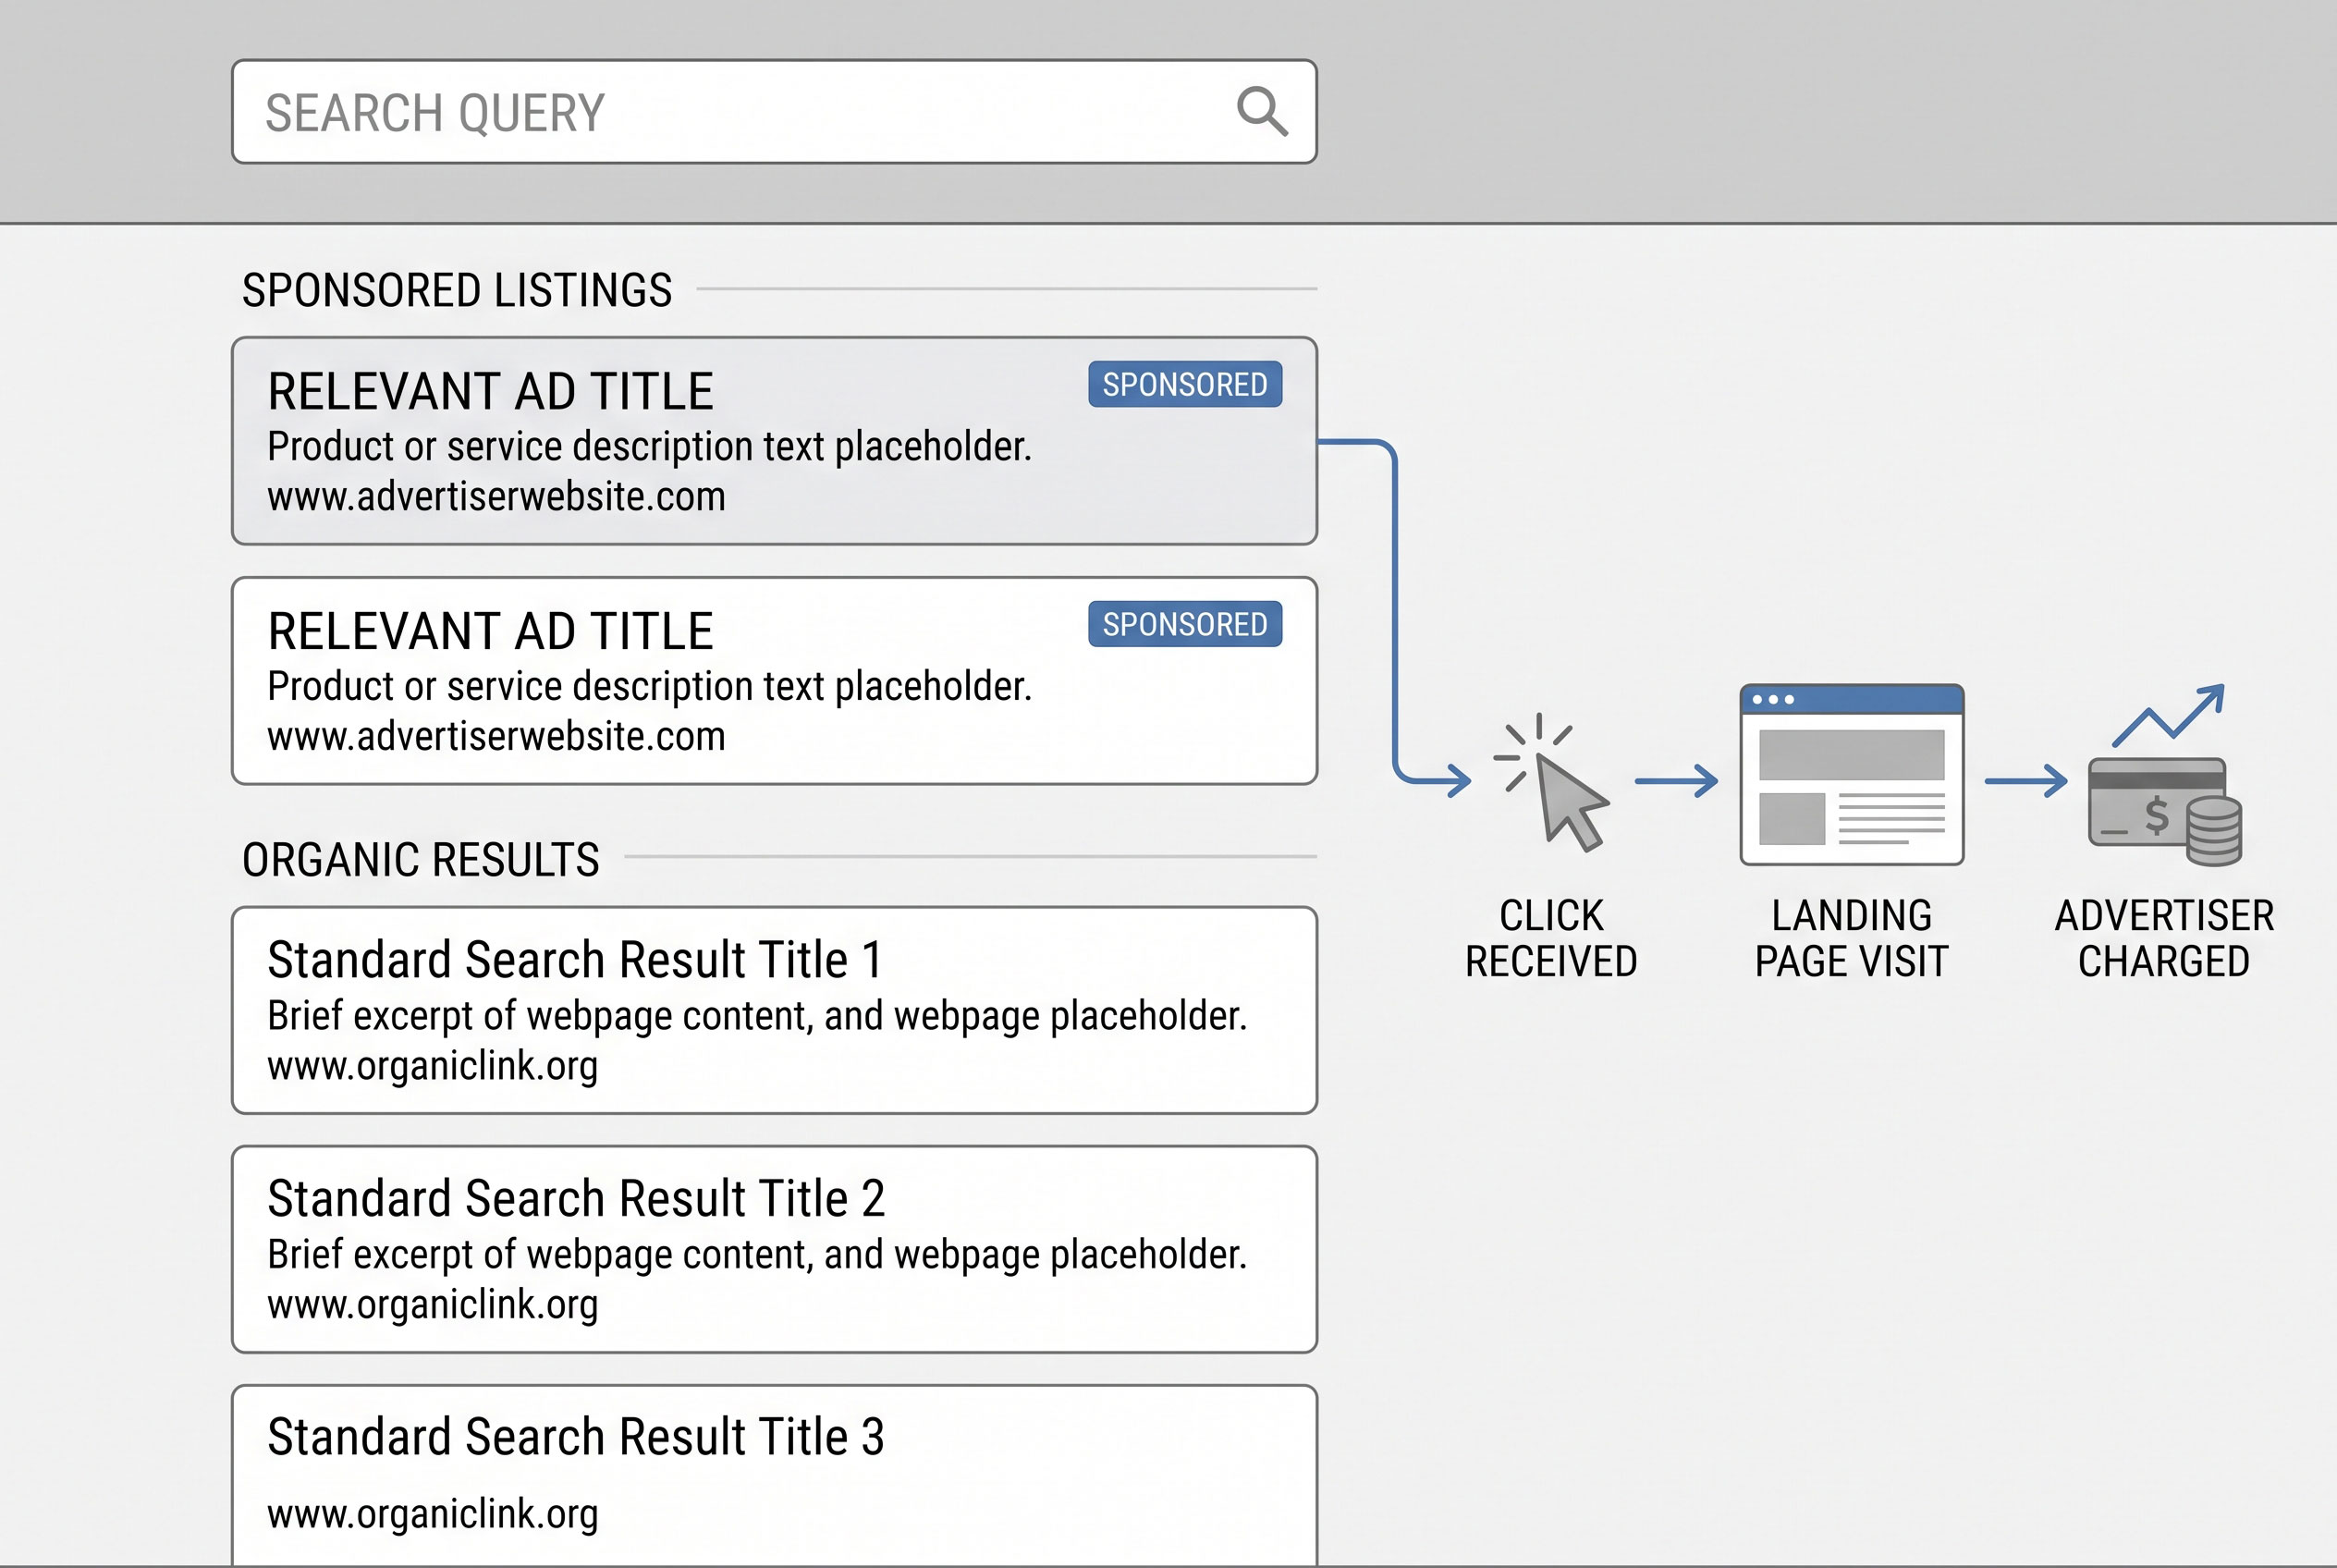The image size is (2337, 1568).
Task: Click the SPONSORED badge on the first ad
Action: (x=1185, y=384)
